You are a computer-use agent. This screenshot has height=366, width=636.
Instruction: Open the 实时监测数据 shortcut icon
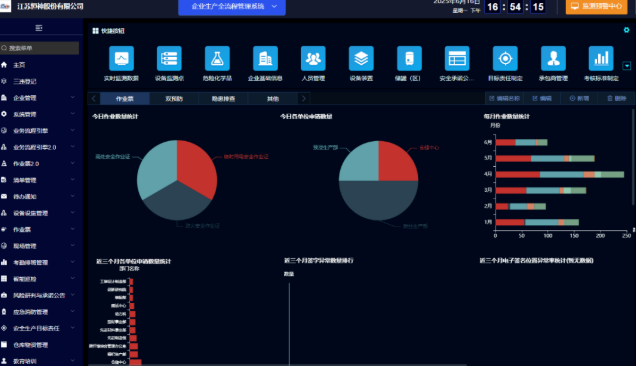pos(121,58)
